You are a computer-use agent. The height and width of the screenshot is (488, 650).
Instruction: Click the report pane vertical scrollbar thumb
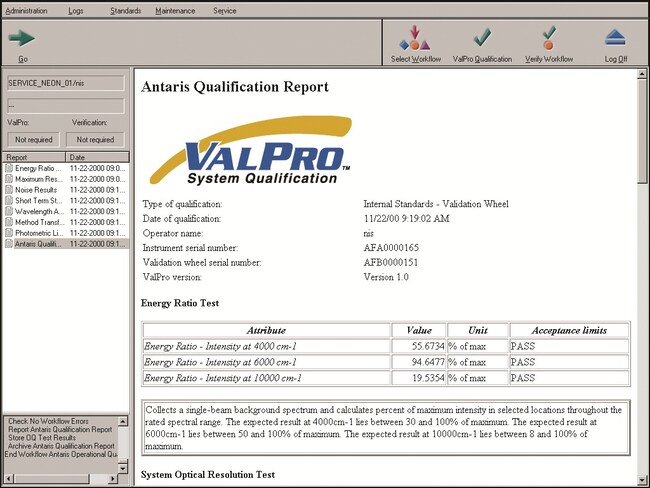(x=642, y=131)
